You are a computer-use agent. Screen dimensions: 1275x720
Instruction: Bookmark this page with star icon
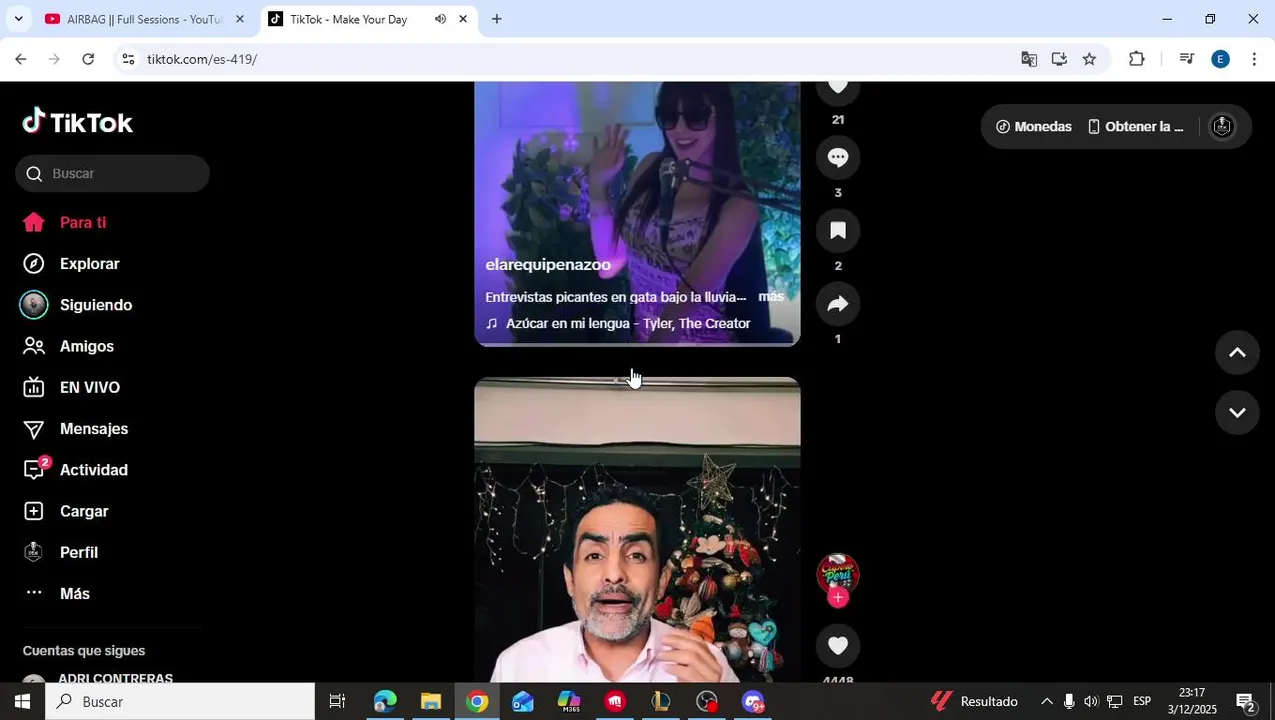point(1089,59)
